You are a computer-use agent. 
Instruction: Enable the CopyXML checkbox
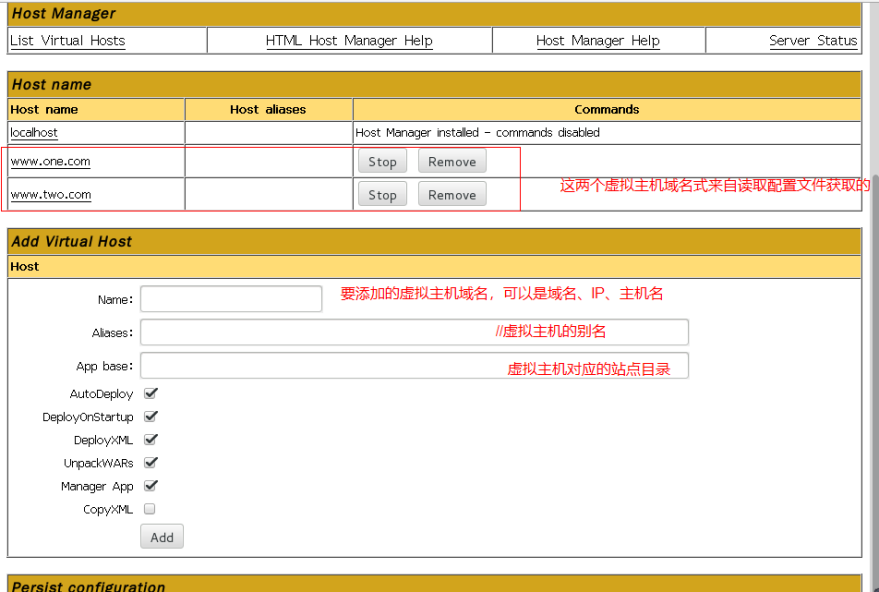[151, 509]
